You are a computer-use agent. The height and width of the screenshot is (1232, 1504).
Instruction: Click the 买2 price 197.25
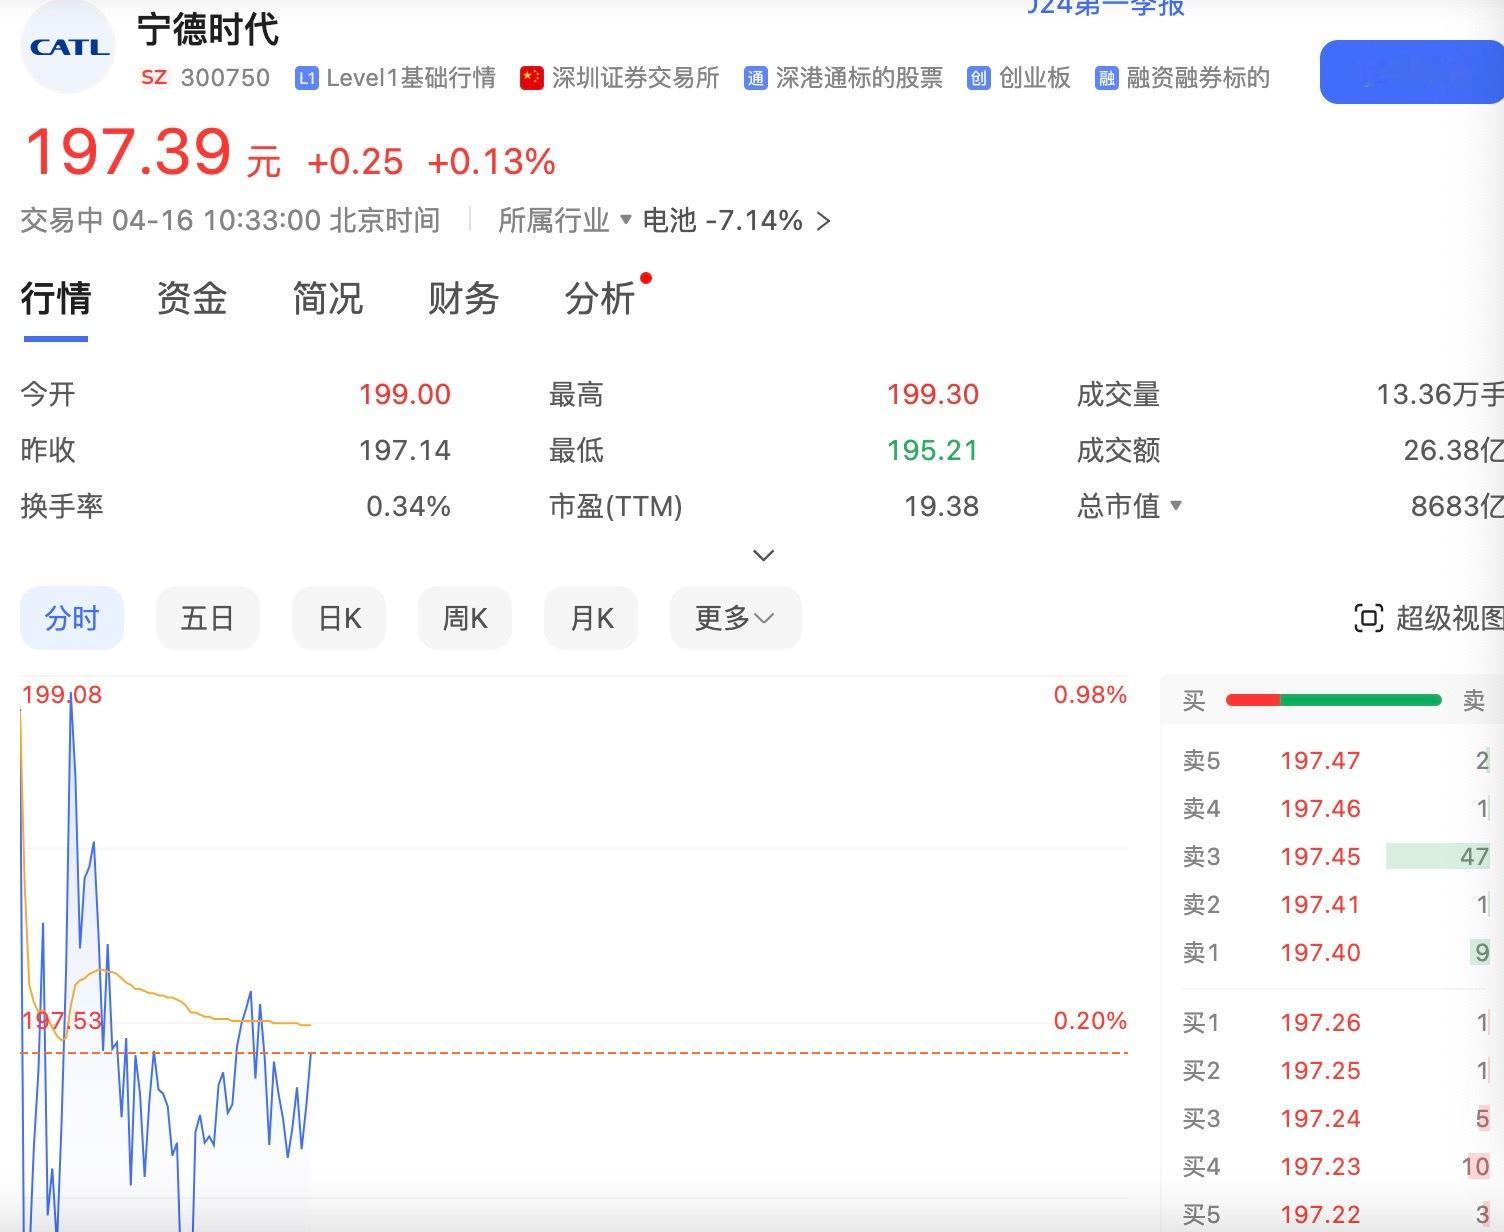[x=1320, y=1070]
